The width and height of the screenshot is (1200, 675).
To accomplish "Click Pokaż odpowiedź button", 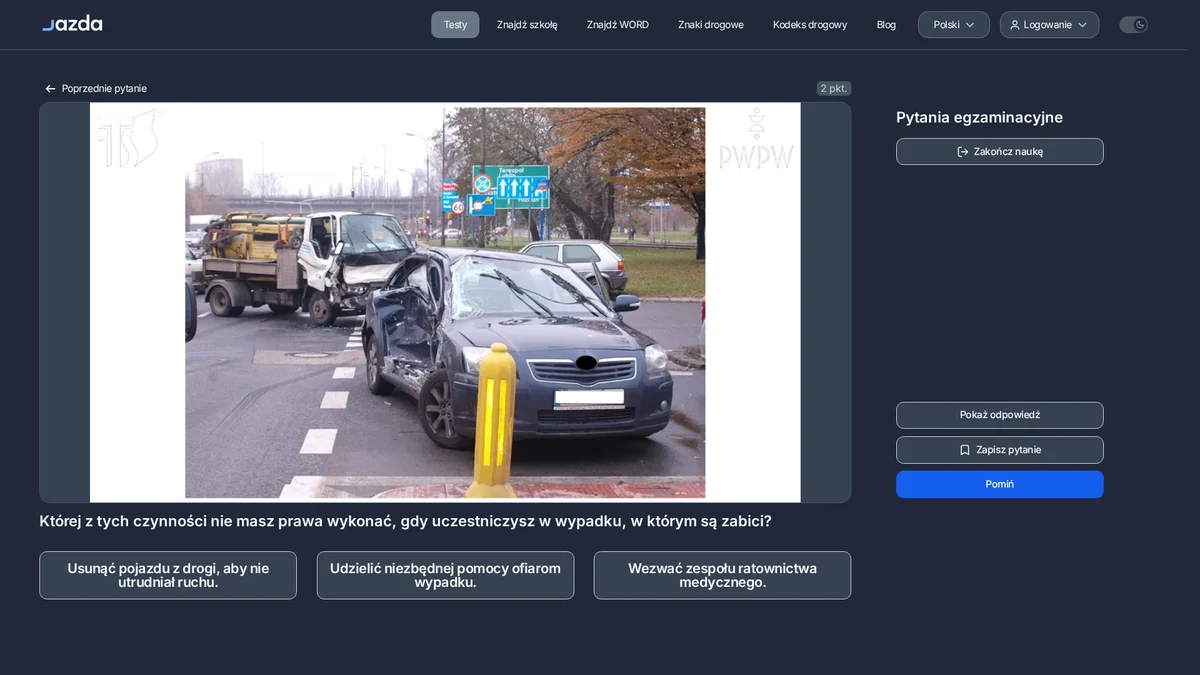I will (1000, 415).
